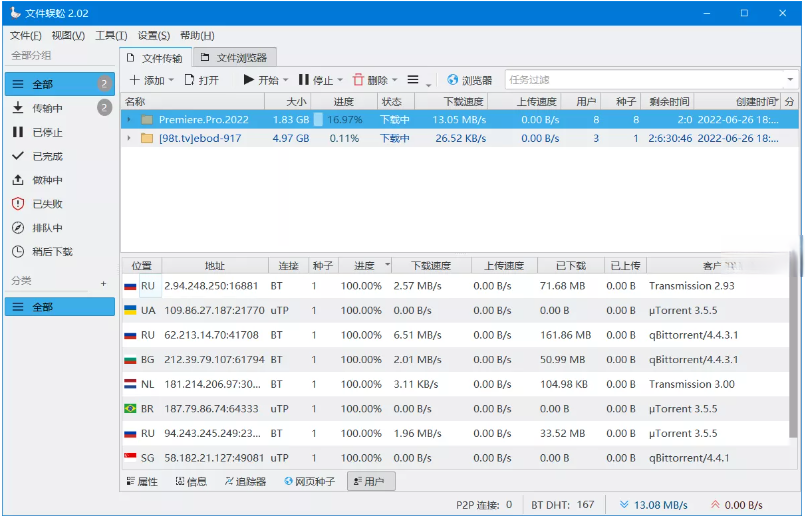Start tasks with the 开始 play button
This screenshot has height=517, width=806.
(x=261, y=80)
